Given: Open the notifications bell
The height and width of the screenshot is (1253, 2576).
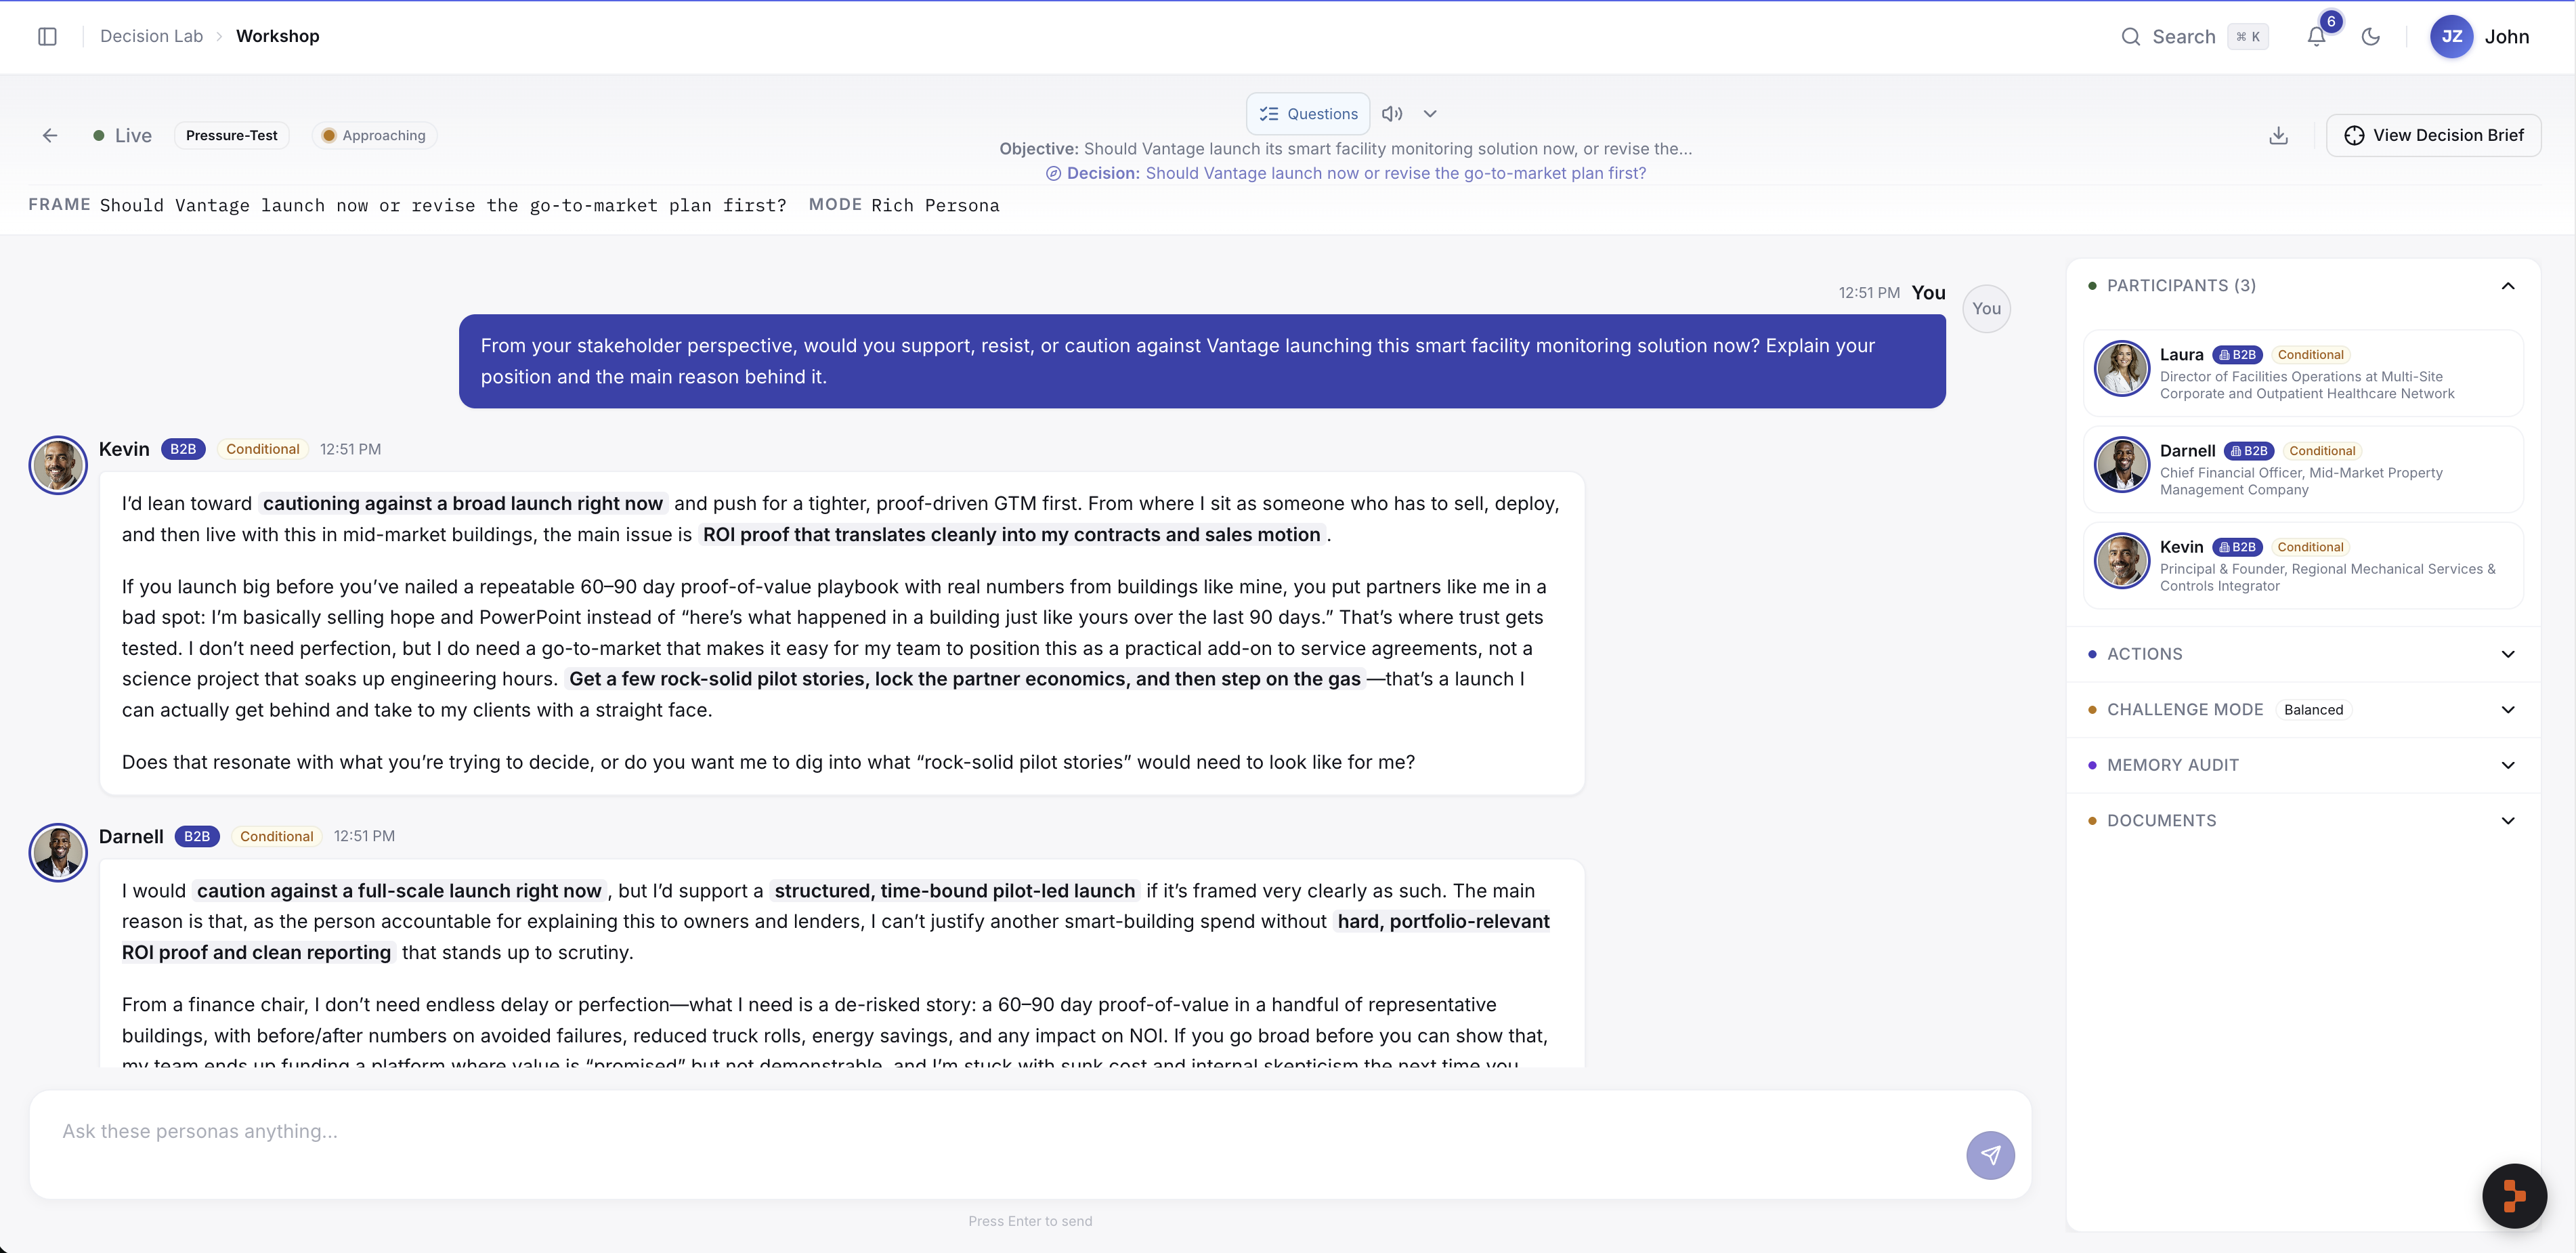Looking at the screenshot, I should tap(2316, 37).
